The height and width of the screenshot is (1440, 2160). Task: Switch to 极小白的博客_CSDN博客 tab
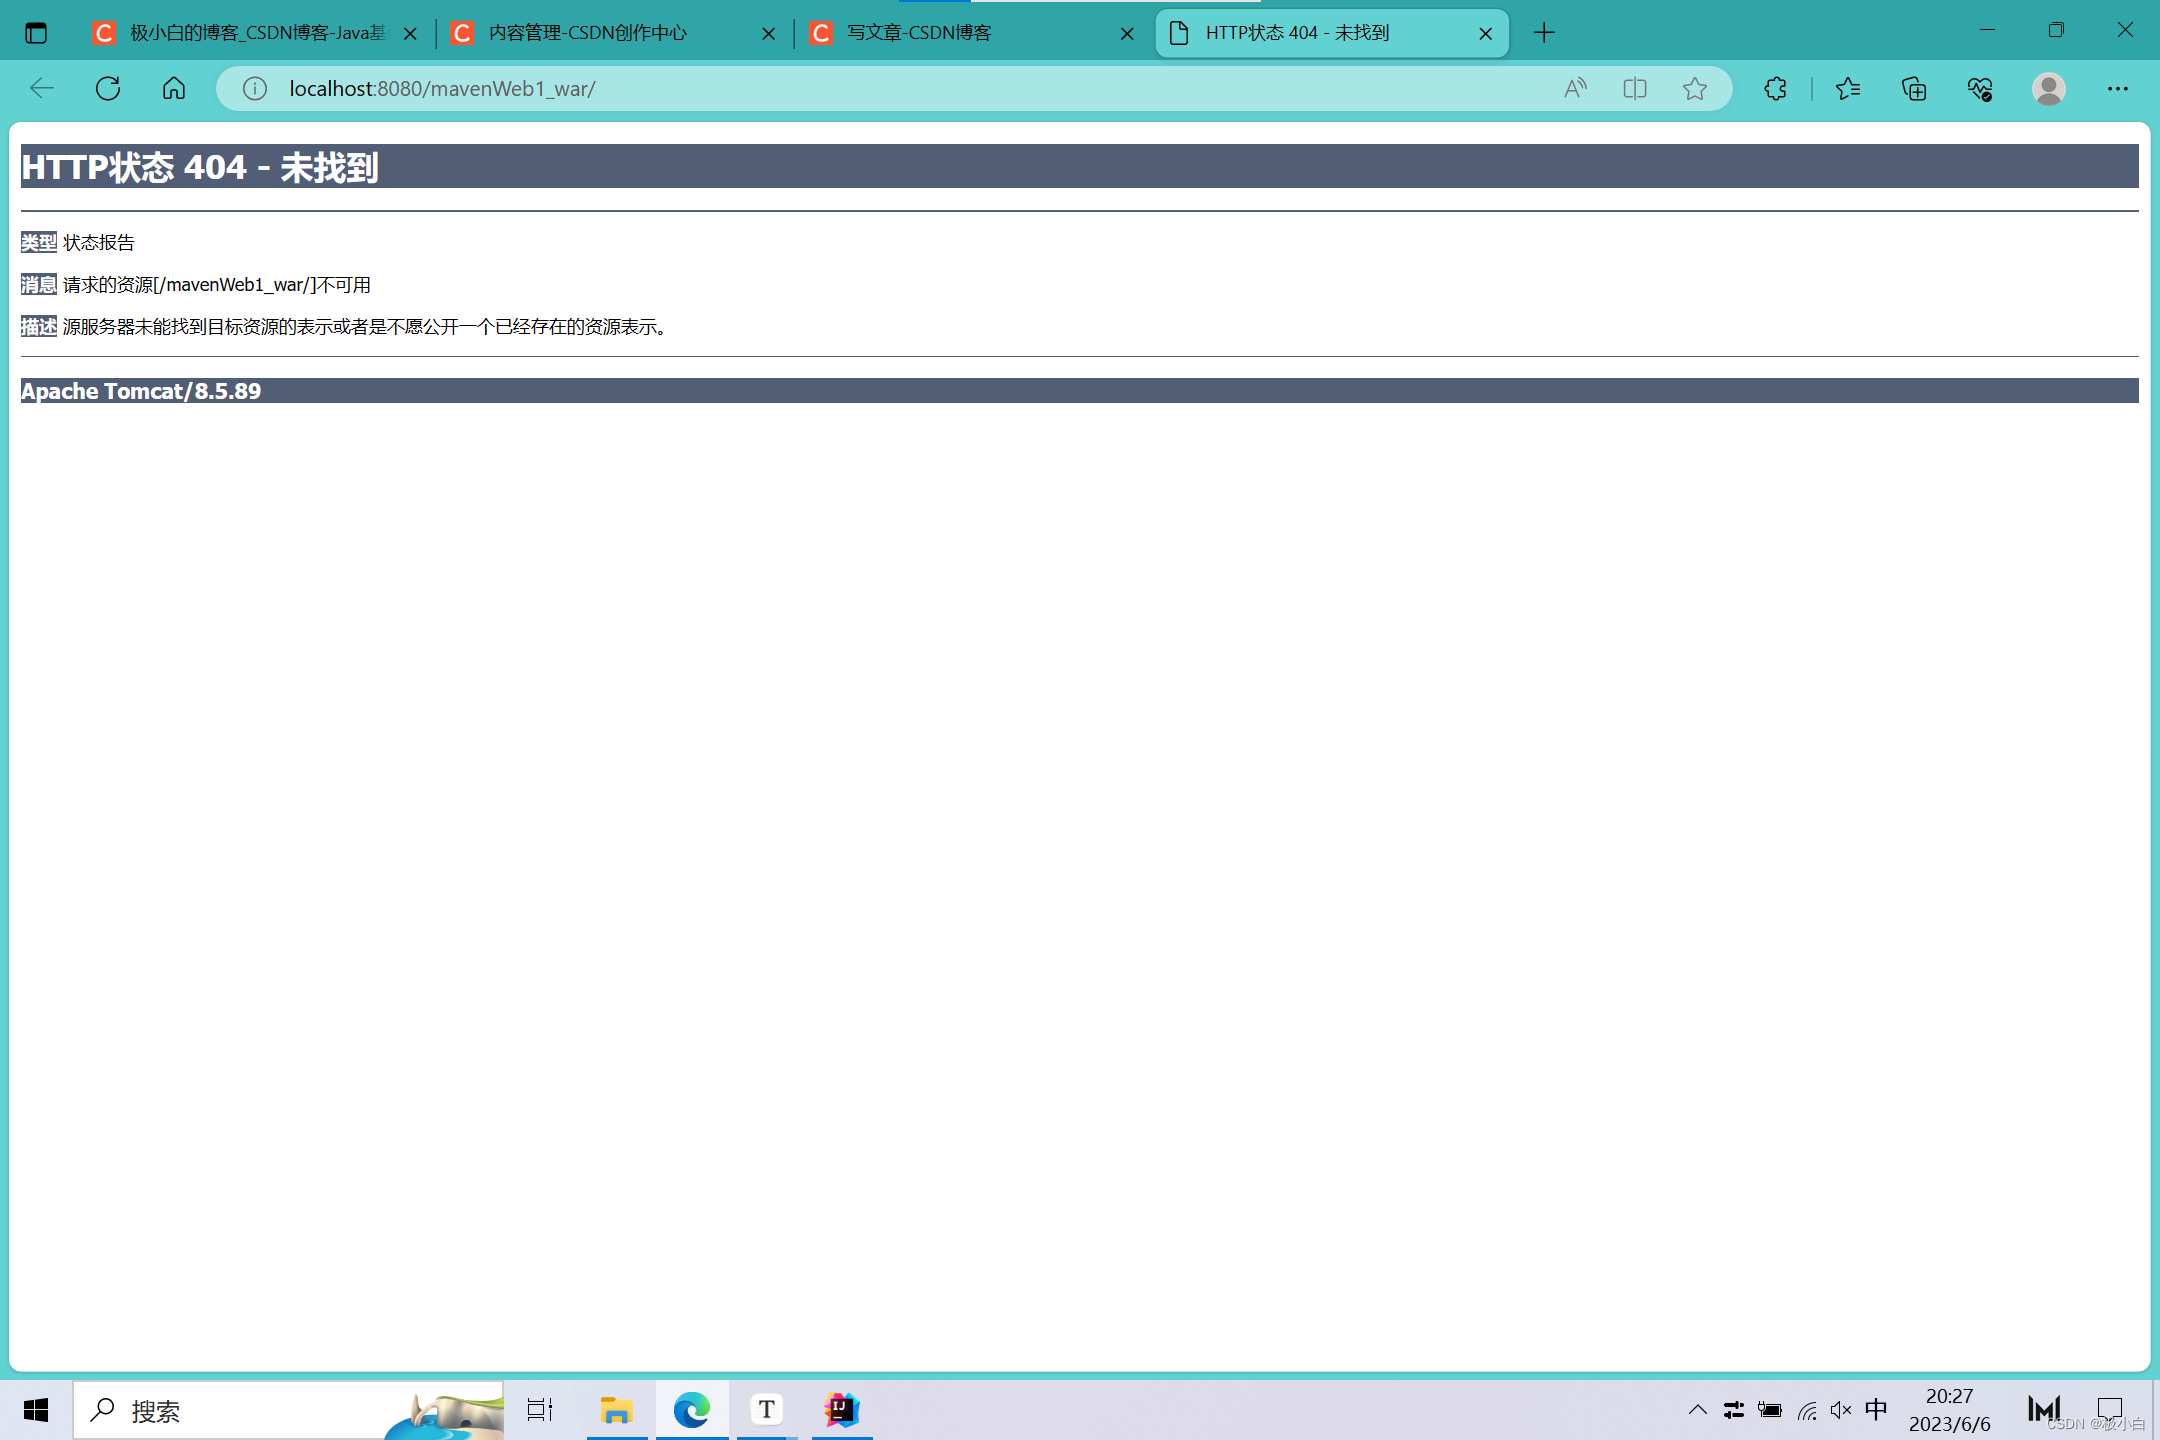point(255,33)
